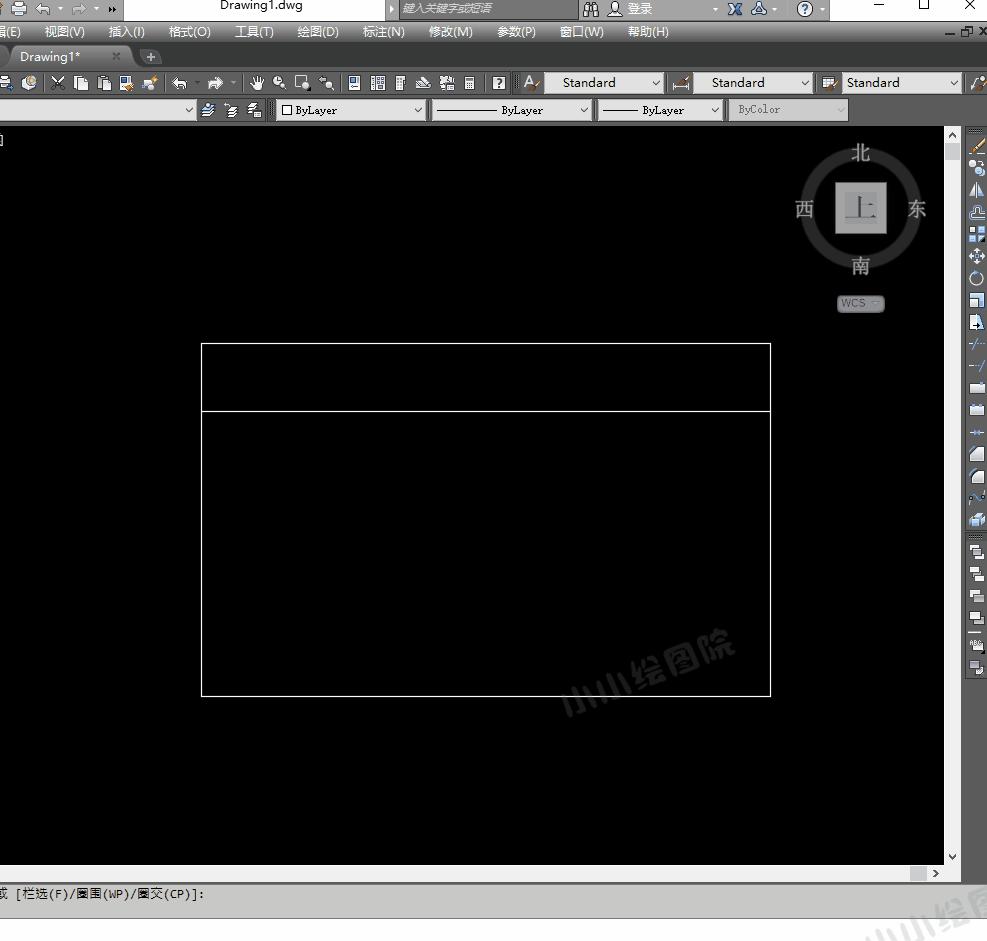Open the 修改(M) menu

pyautogui.click(x=450, y=31)
